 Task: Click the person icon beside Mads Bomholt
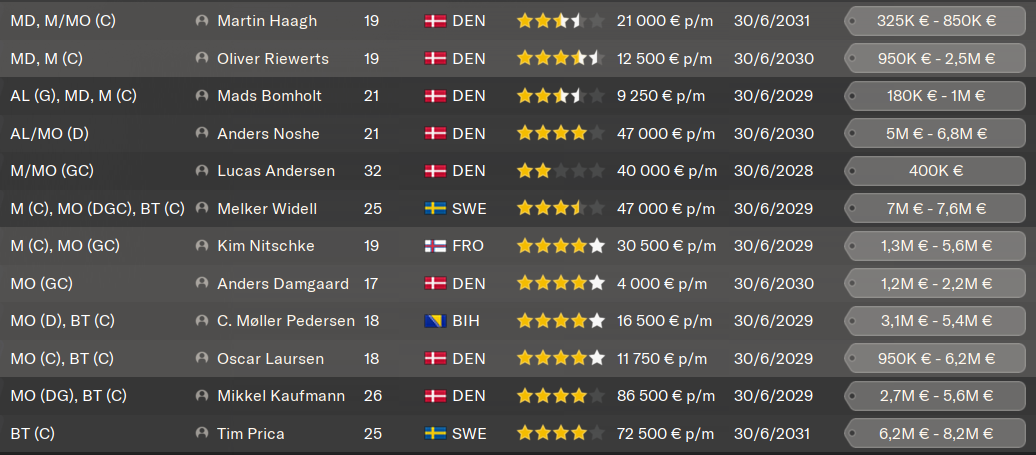click(203, 96)
